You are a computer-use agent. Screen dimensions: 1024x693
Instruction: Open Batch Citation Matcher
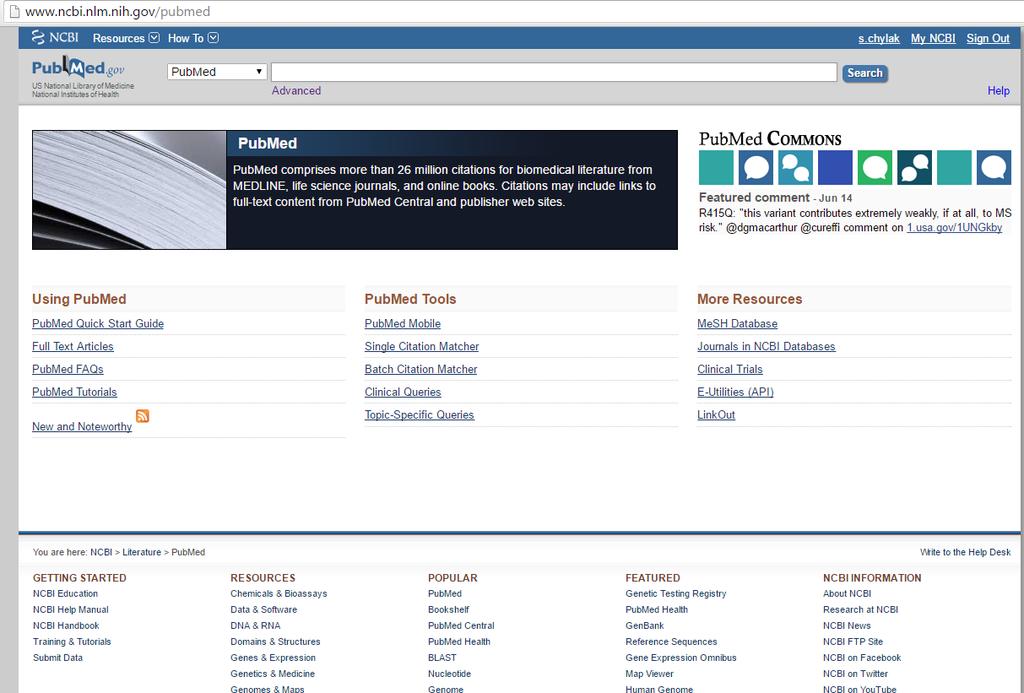421,369
